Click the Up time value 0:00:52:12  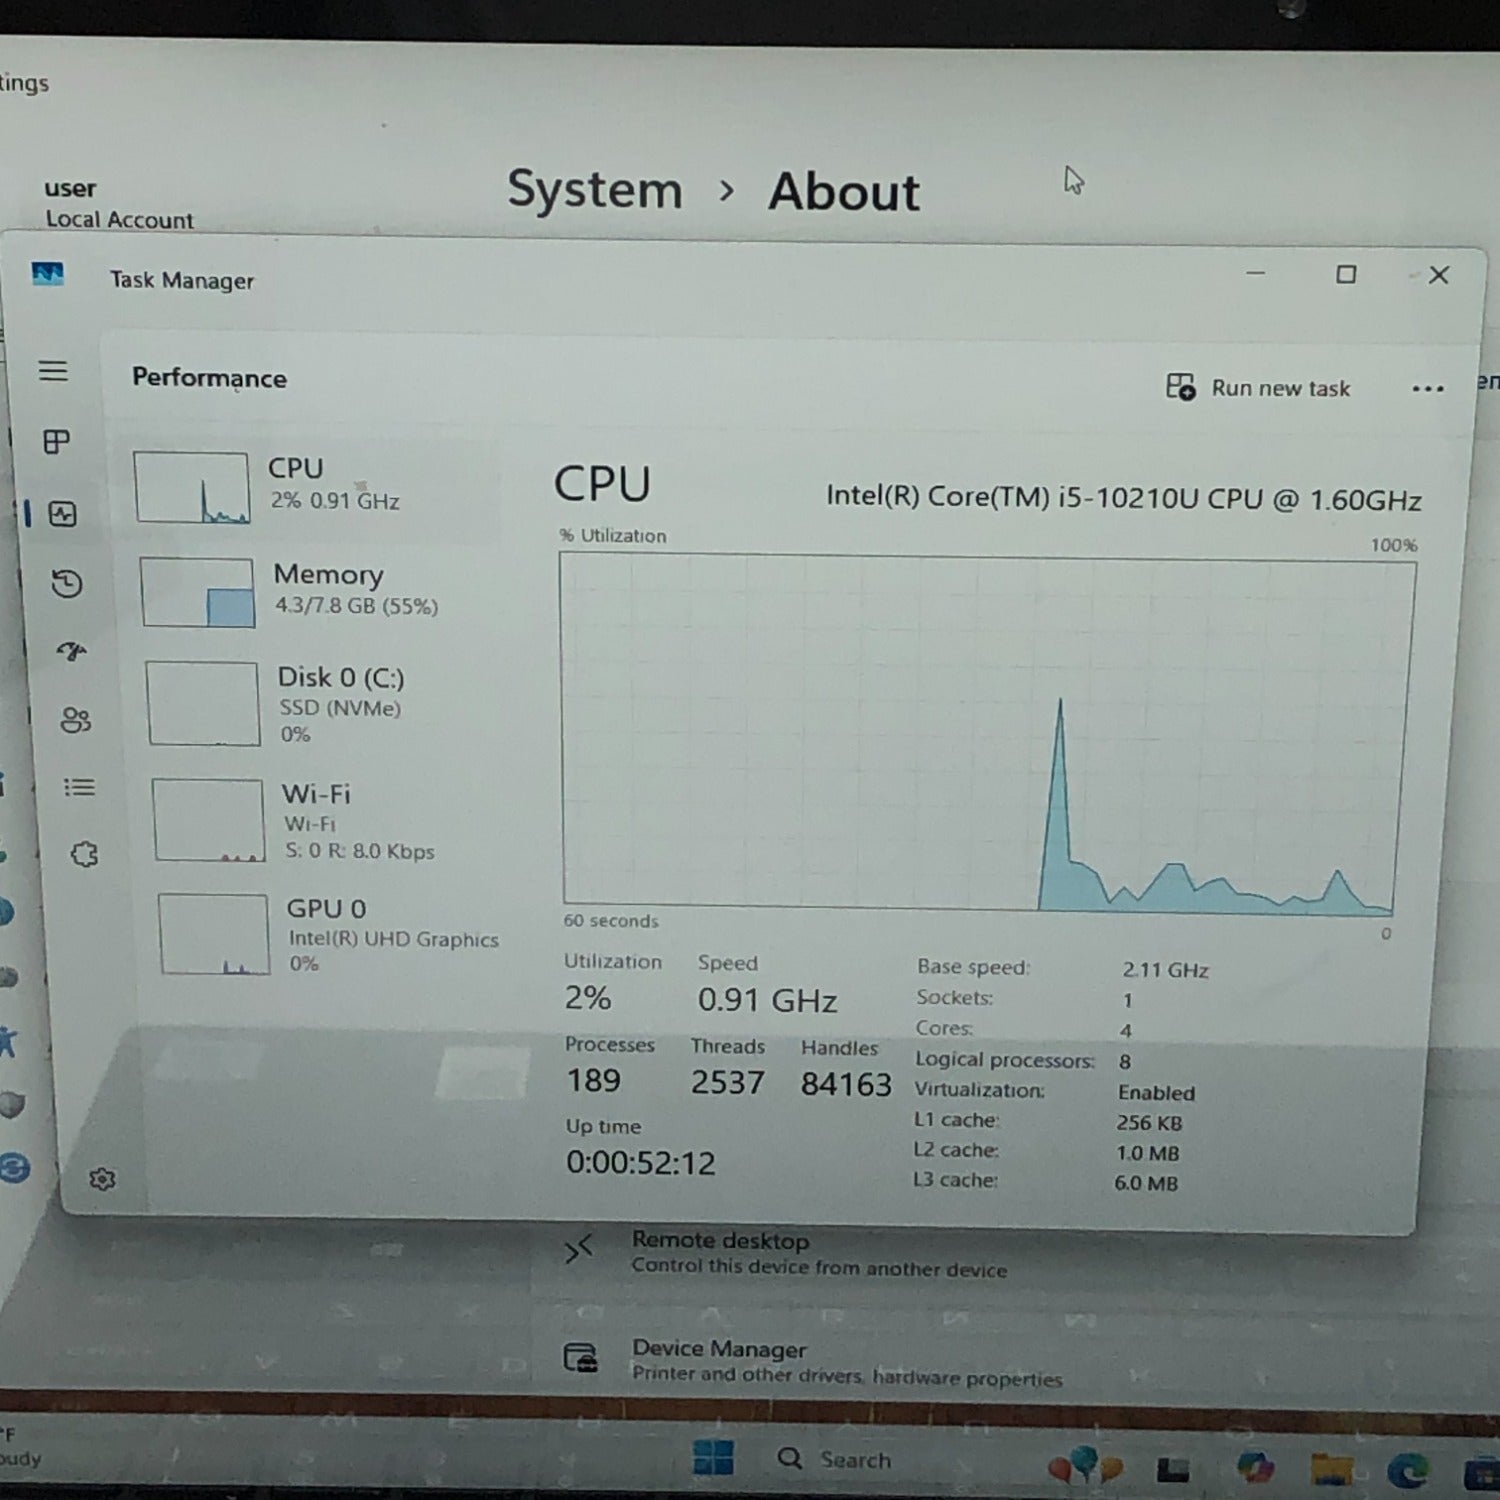coord(641,1162)
